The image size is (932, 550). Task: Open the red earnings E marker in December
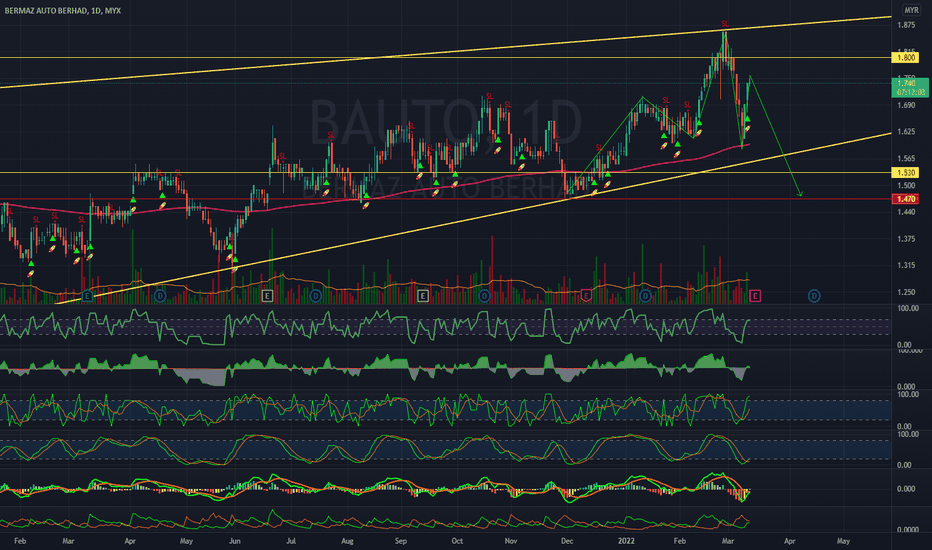586,296
